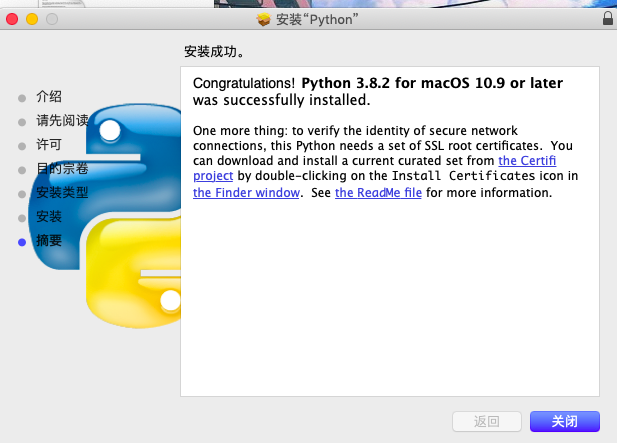Click the greyed-out 返回 button
This screenshot has height=443, width=617.
[487, 421]
